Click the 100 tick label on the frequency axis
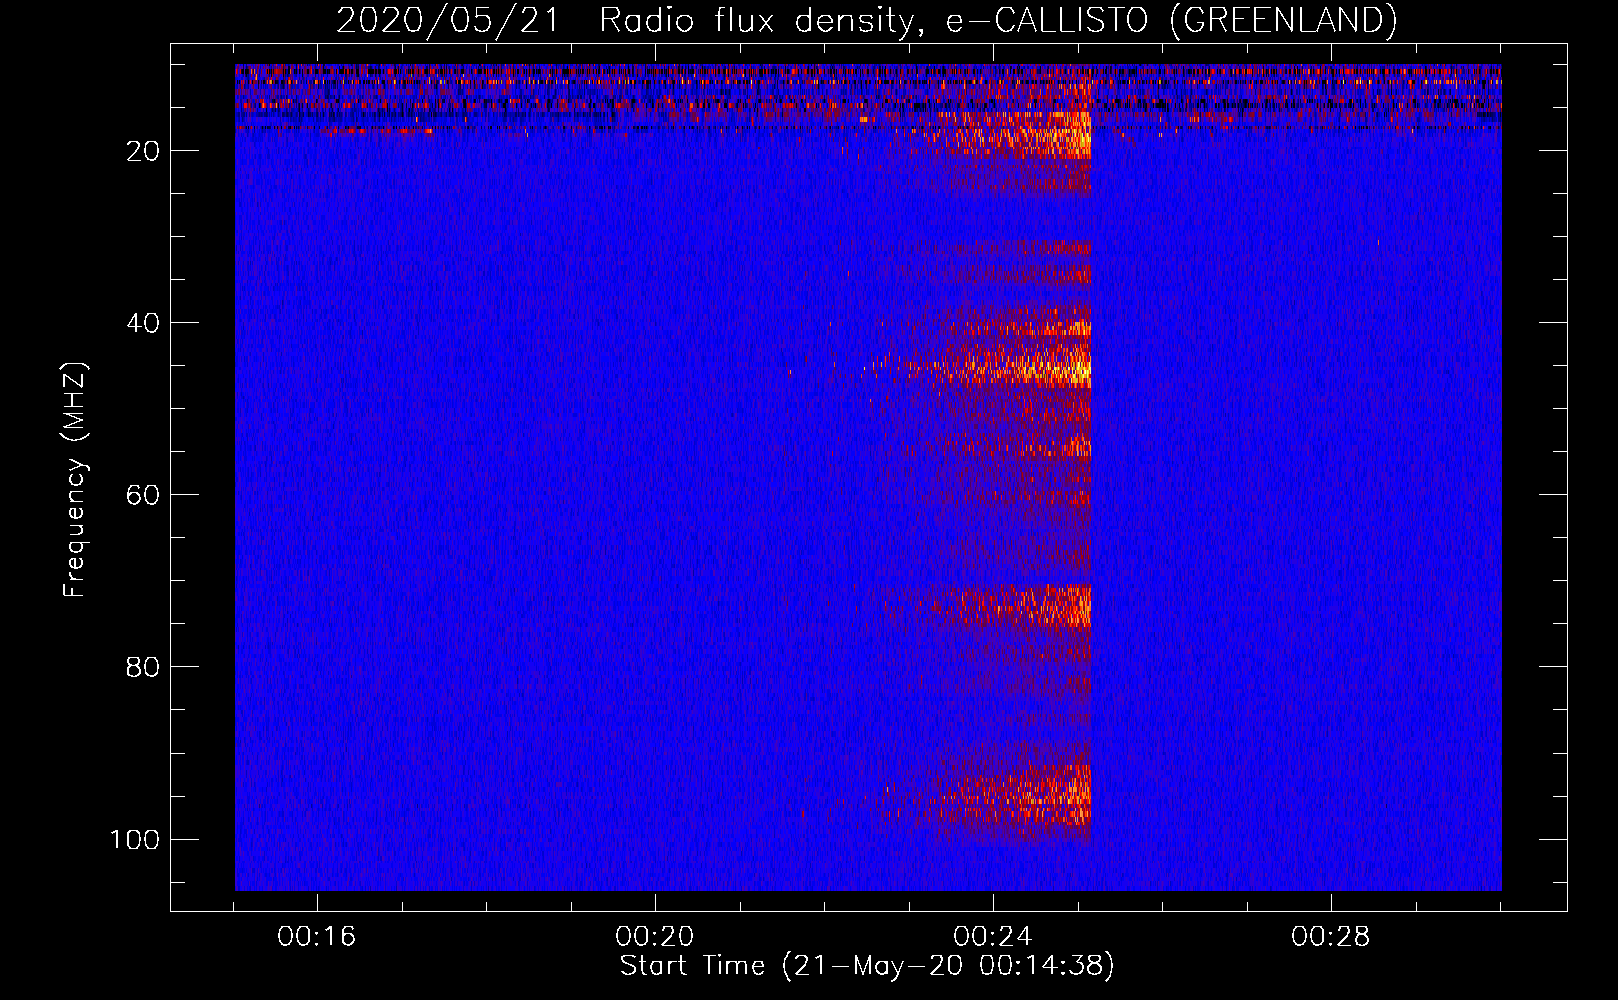The width and height of the screenshot is (1618, 1000). (x=135, y=839)
